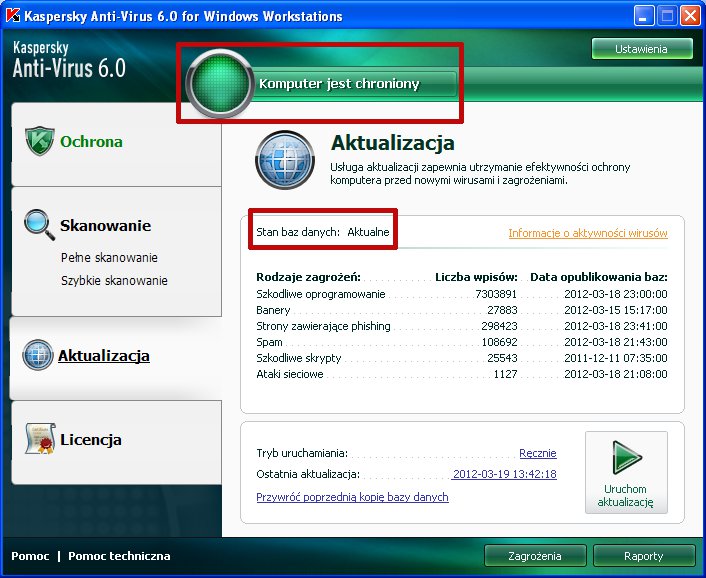
Task: Change startup mode via Ręcznie link
Action: coord(538,453)
